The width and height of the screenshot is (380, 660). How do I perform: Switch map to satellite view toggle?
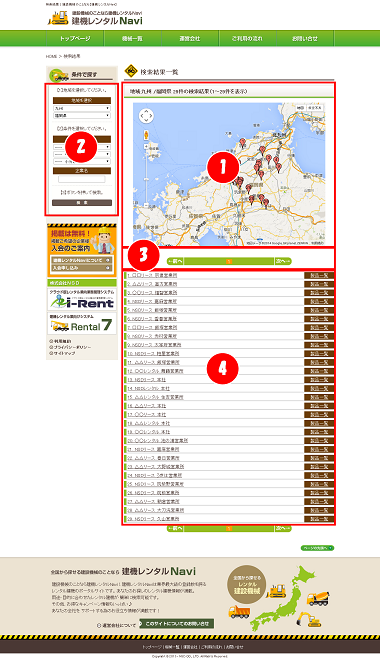[x=315, y=108]
